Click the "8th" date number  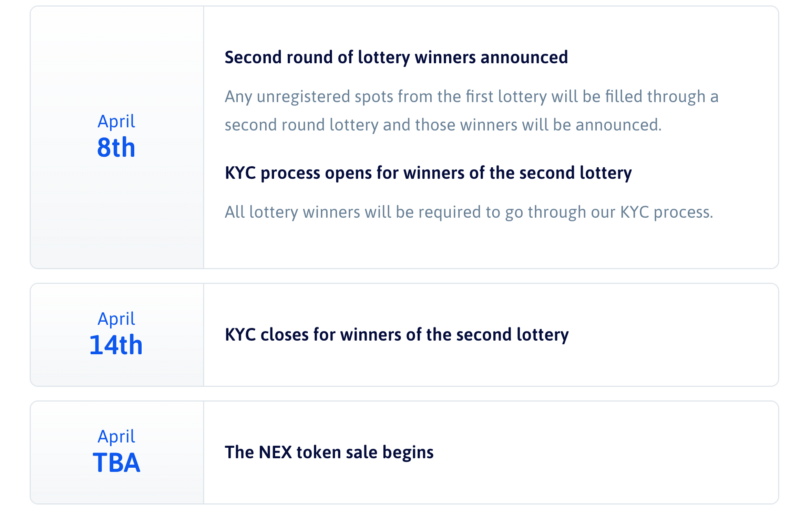click(116, 148)
